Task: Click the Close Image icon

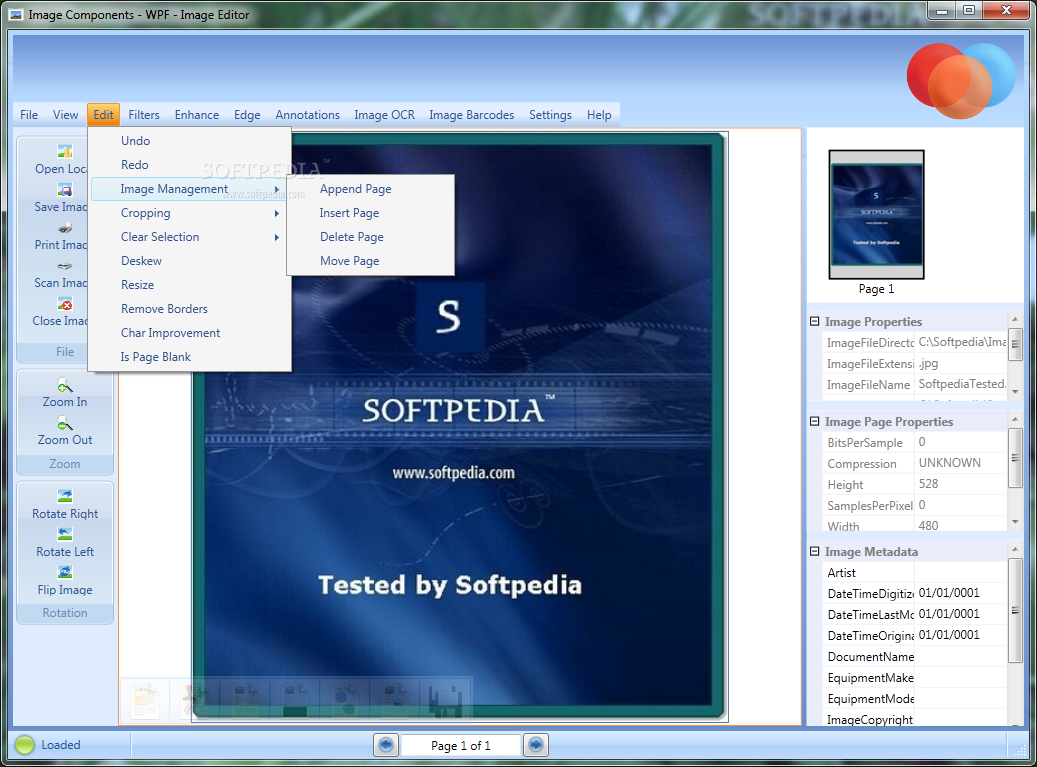Action: click(64, 304)
